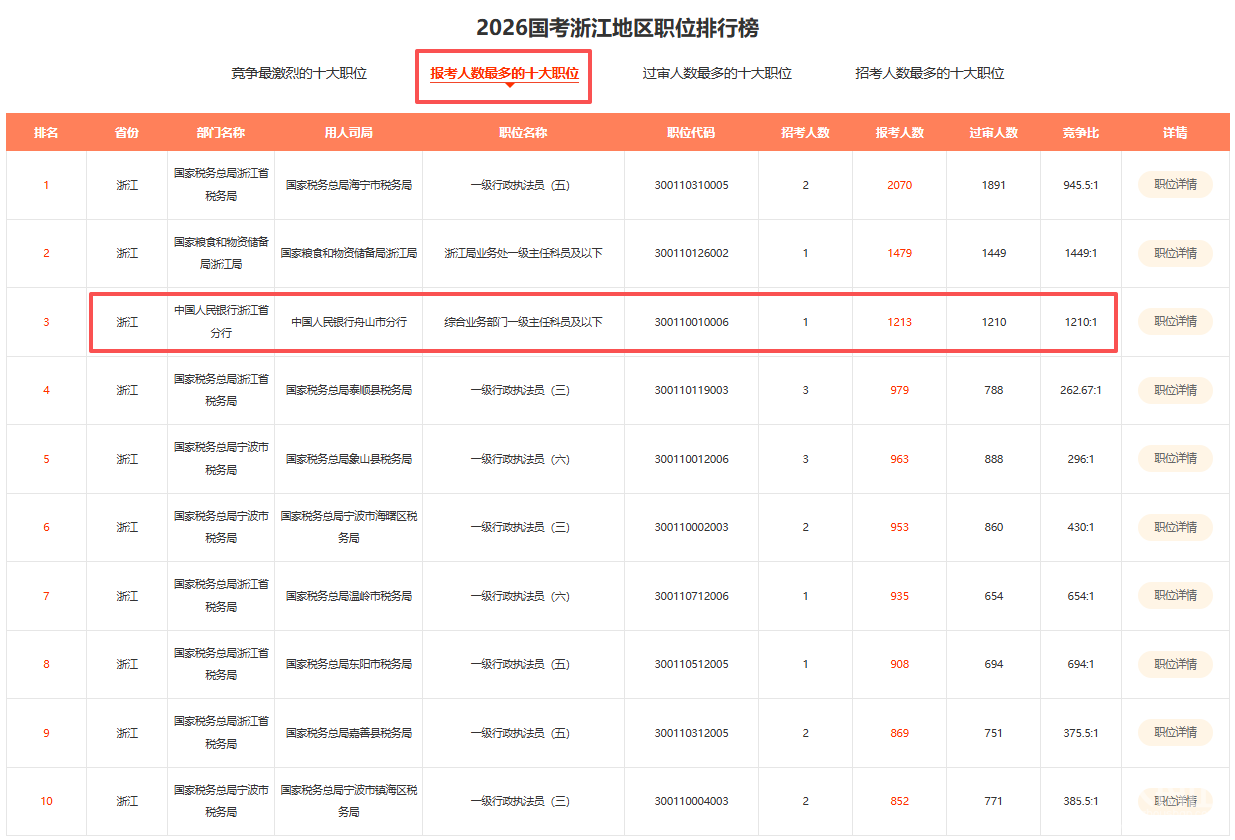The image size is (1235, 840).
Task: Click applicant count 2070 in first row
Action: [x=899, y=185]
